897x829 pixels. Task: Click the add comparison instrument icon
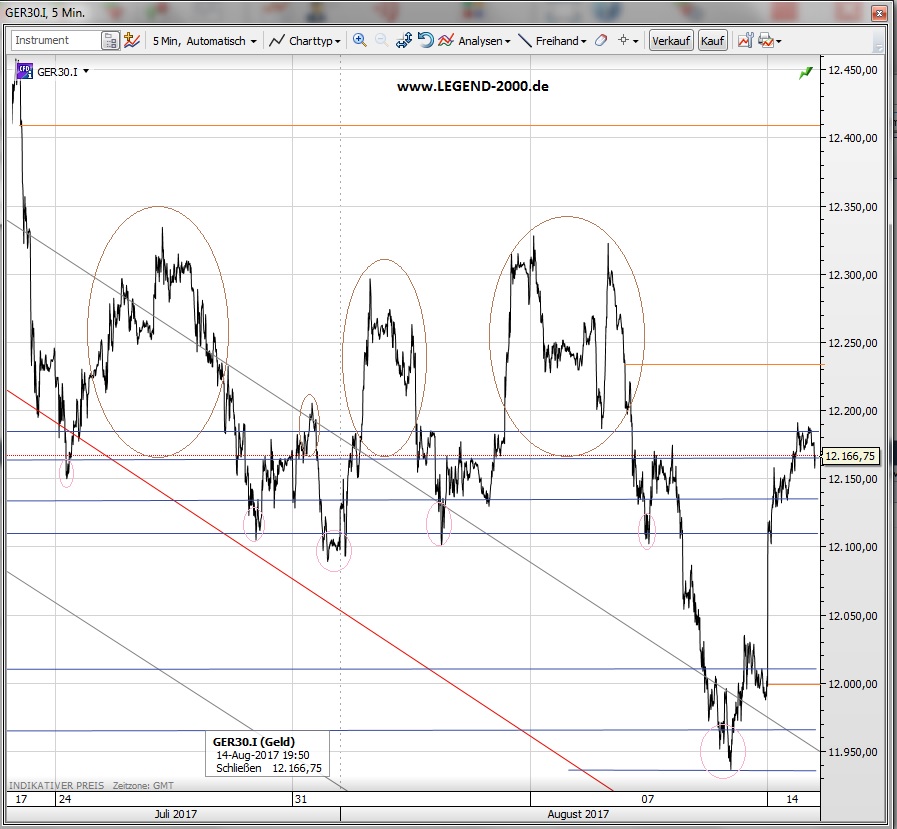[x=132, y=41]
